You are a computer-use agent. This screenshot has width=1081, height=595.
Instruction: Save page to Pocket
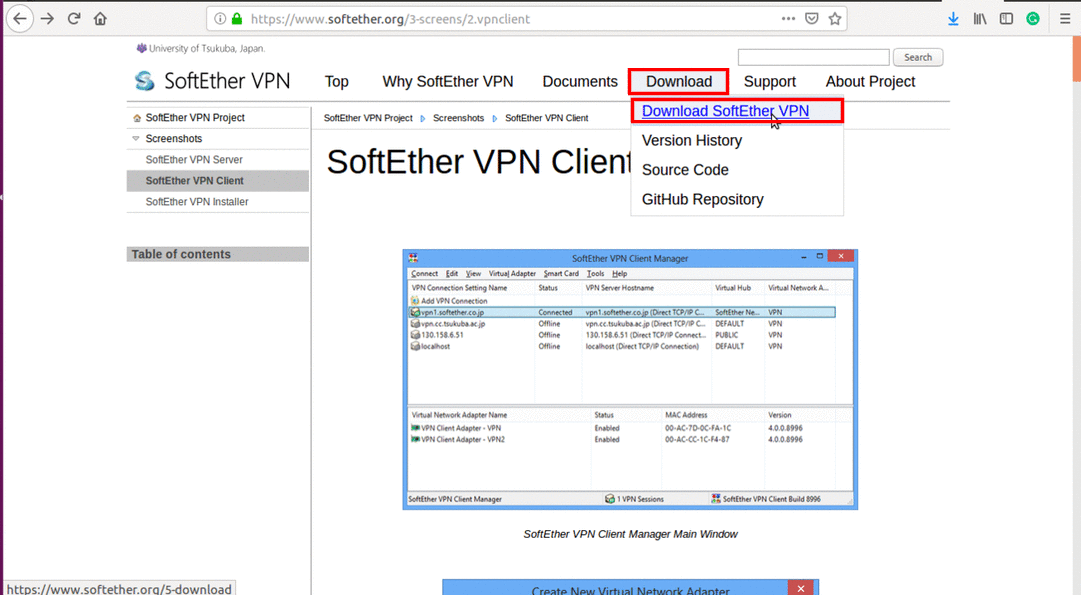coord(811,19)
